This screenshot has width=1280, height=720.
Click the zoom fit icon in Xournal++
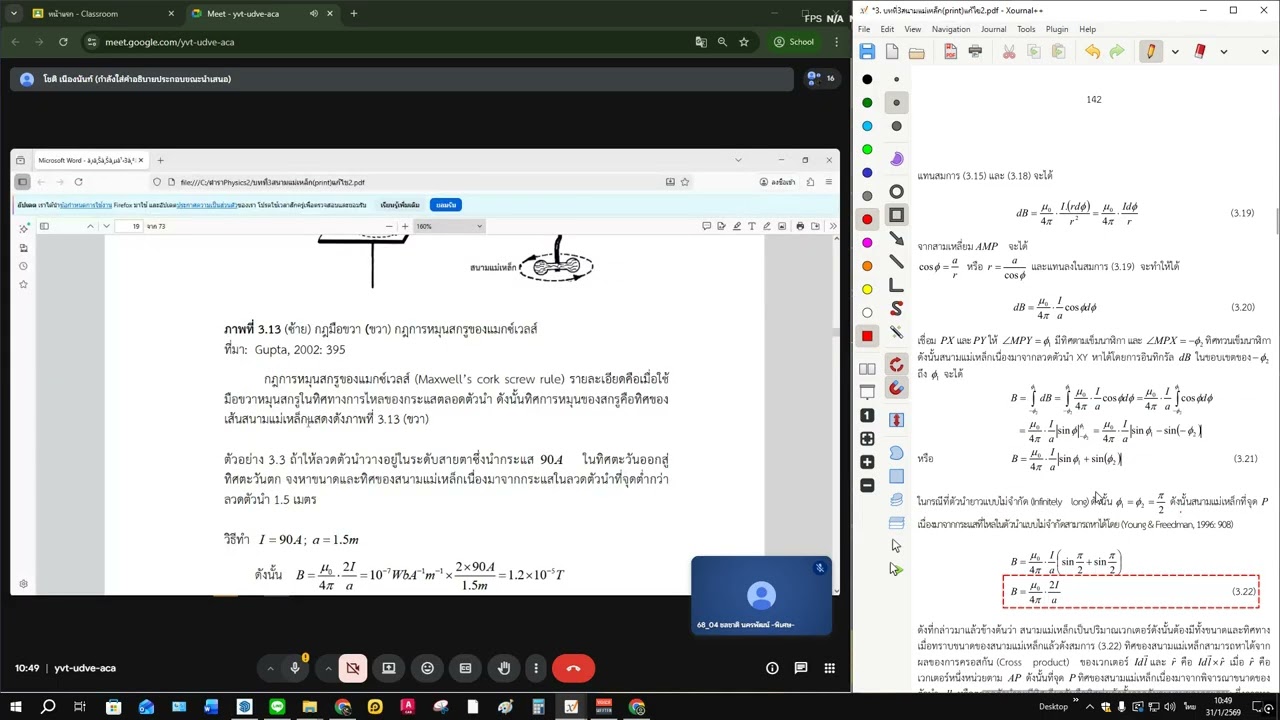[867, 439]
